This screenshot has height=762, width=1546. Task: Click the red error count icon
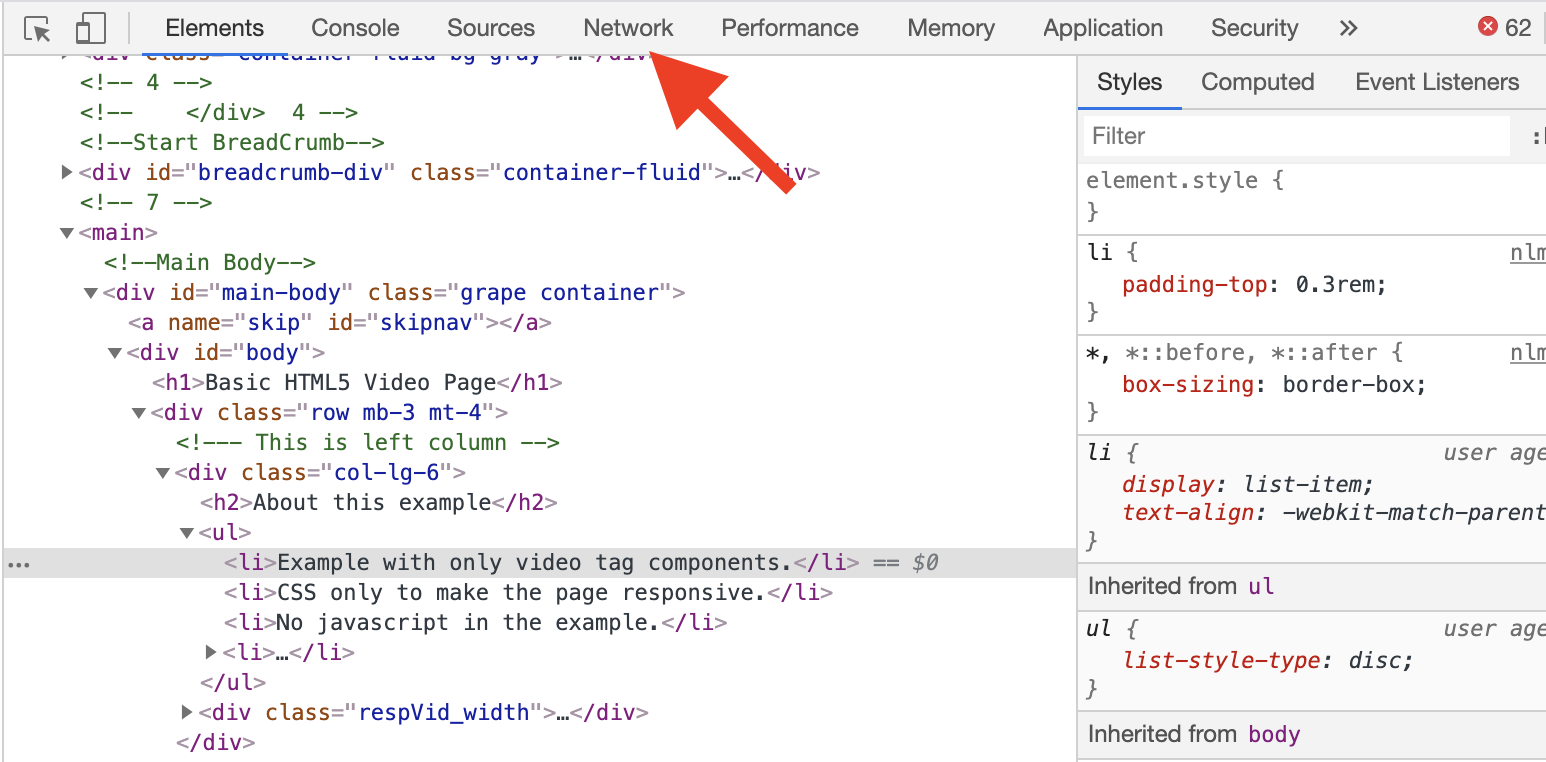(x=1488, y=27)
